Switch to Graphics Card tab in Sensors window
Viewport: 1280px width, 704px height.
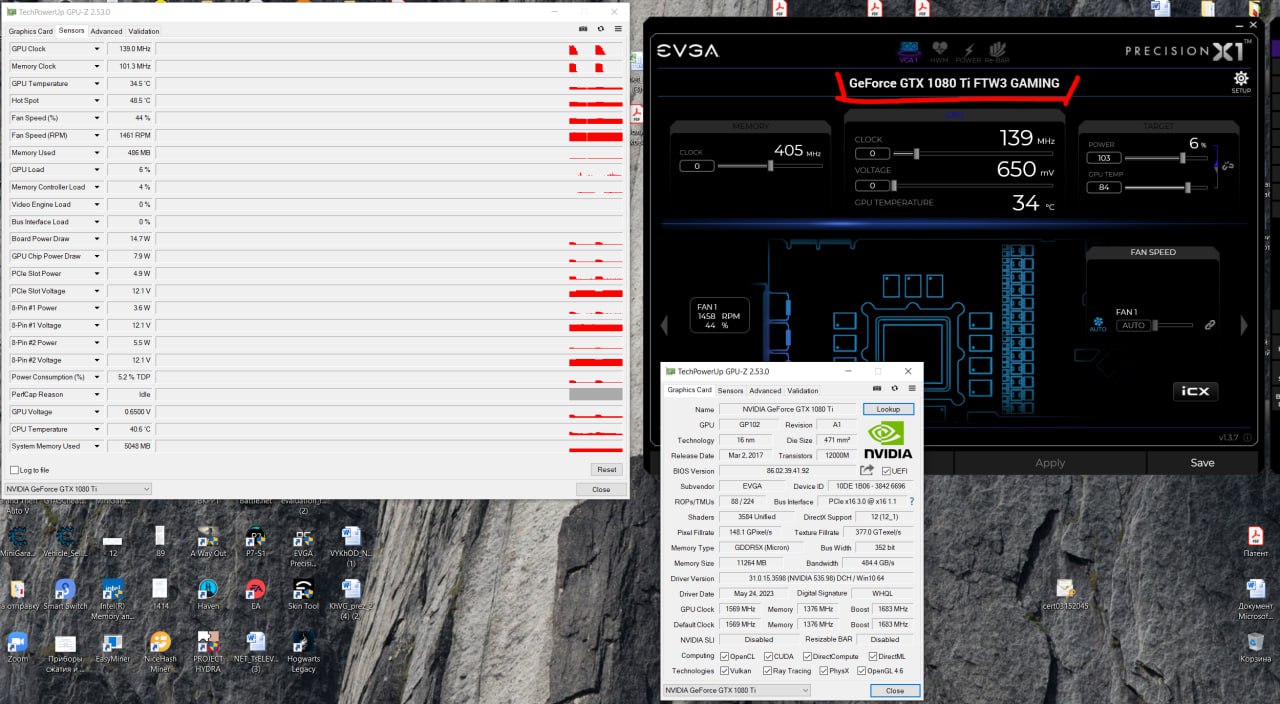coord(31,31)
